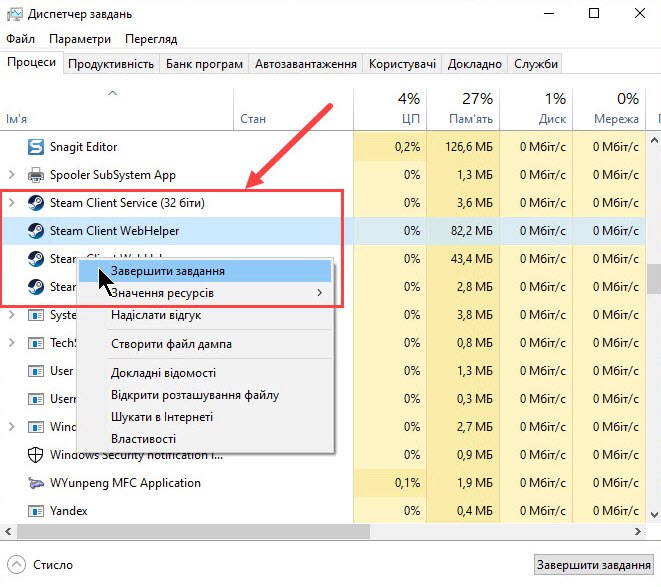Choose Шукати в Інтернеті
The width and height of the screenshot is (661, 587).
(x=205, y=417)
